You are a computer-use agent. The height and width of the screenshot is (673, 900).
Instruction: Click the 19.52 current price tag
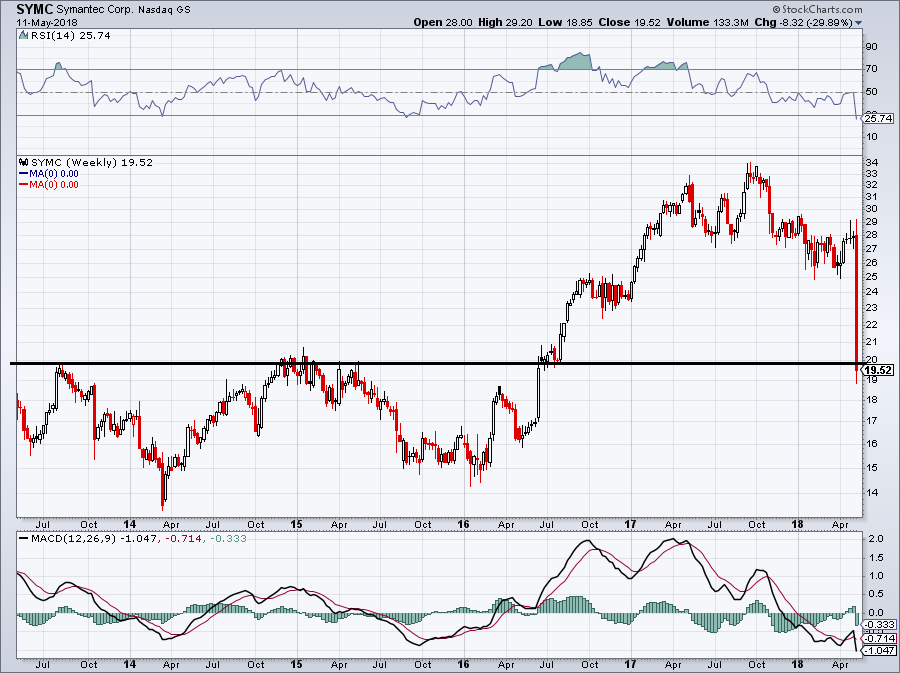coord(878,371)
